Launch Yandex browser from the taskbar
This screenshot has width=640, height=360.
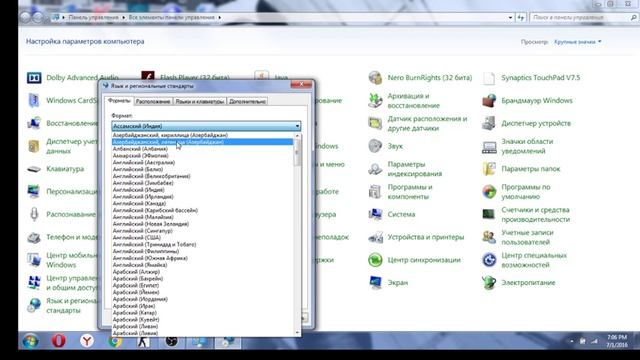(x=87, y=341)
